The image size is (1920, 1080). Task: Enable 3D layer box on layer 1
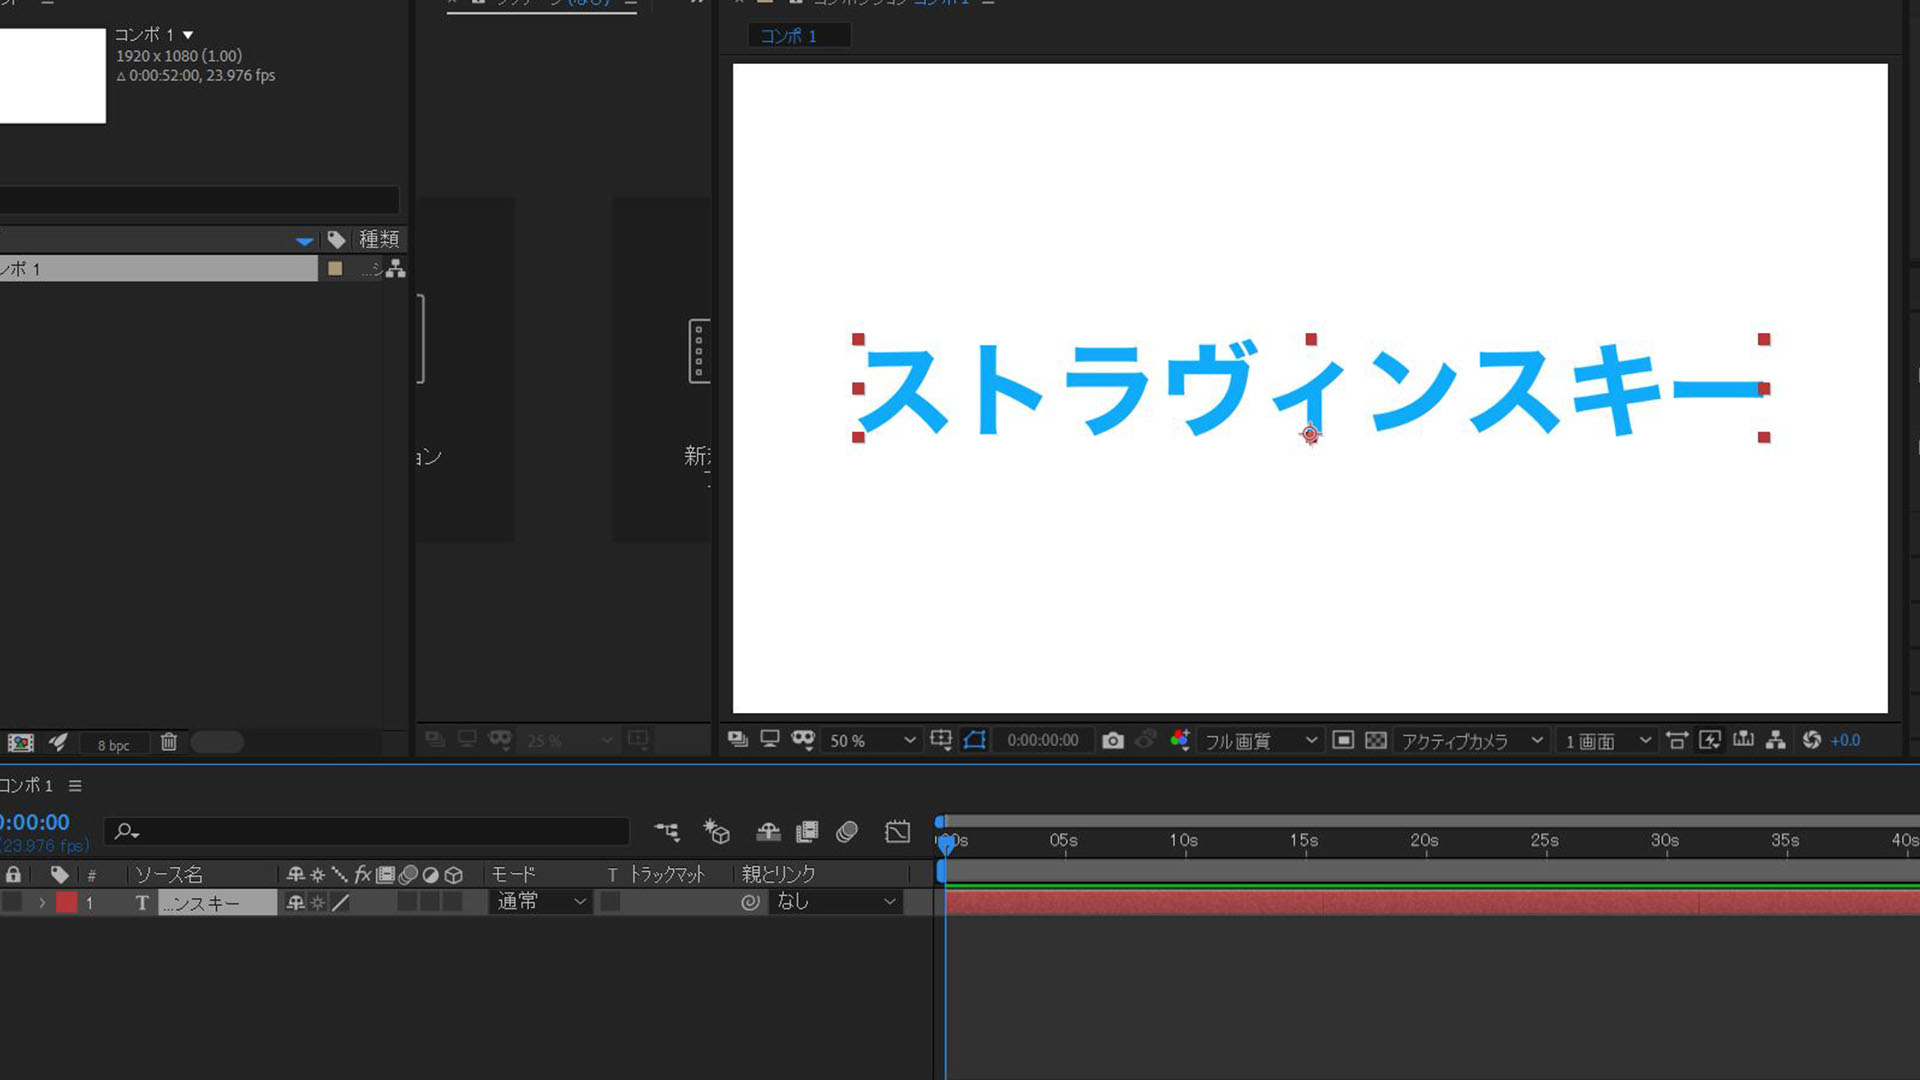point(453,901)
